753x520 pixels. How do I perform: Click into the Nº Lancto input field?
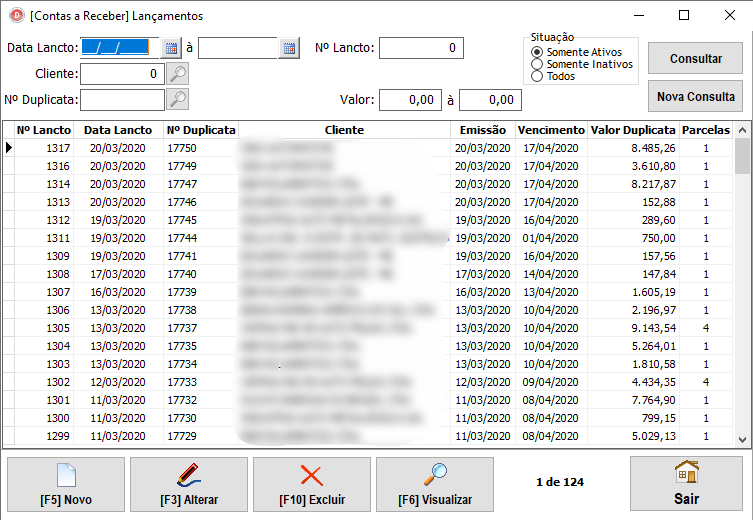coord(420,48)
